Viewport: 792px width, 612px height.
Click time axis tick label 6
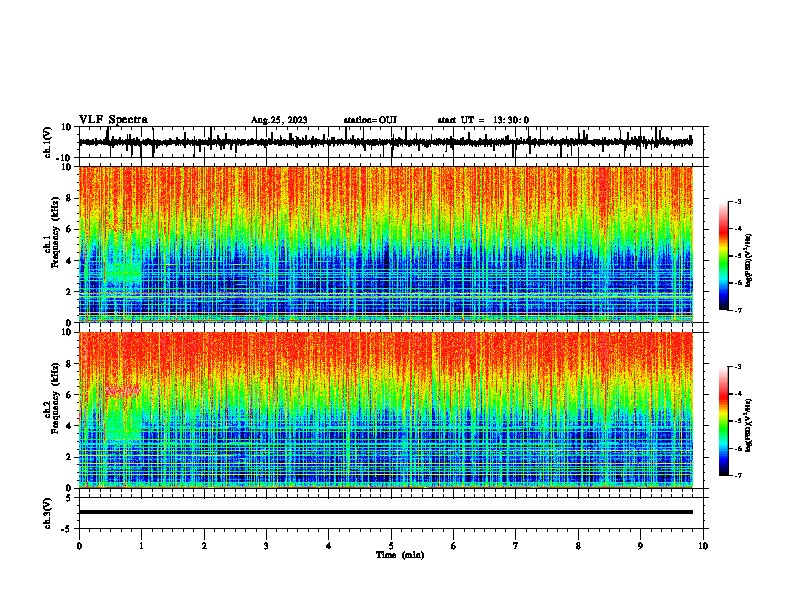click(x=454, y=546)
